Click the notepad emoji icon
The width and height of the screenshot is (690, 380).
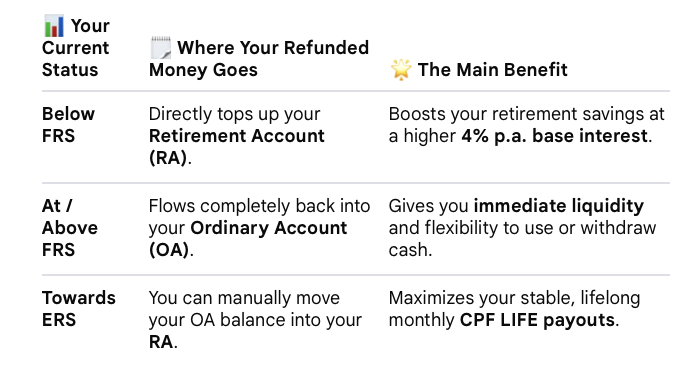[160, 48]
